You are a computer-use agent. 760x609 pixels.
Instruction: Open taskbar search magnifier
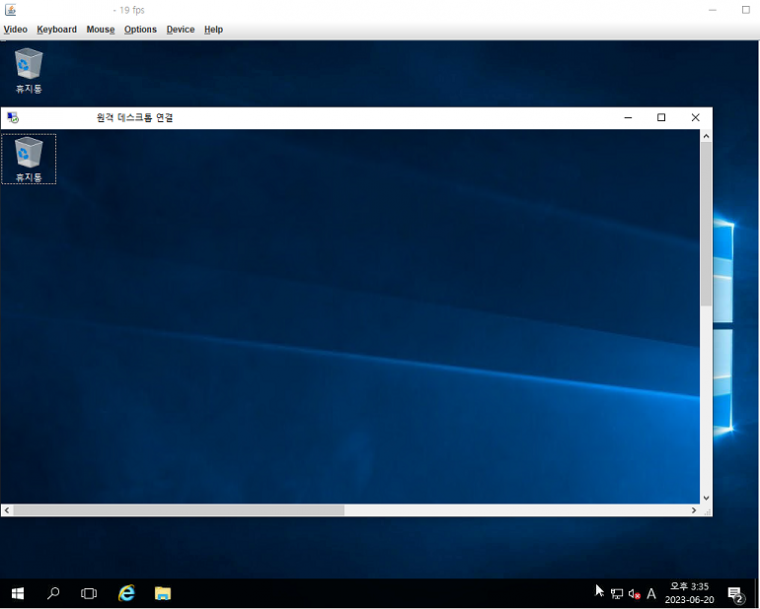pyautogui.click(x=53, y=593)
